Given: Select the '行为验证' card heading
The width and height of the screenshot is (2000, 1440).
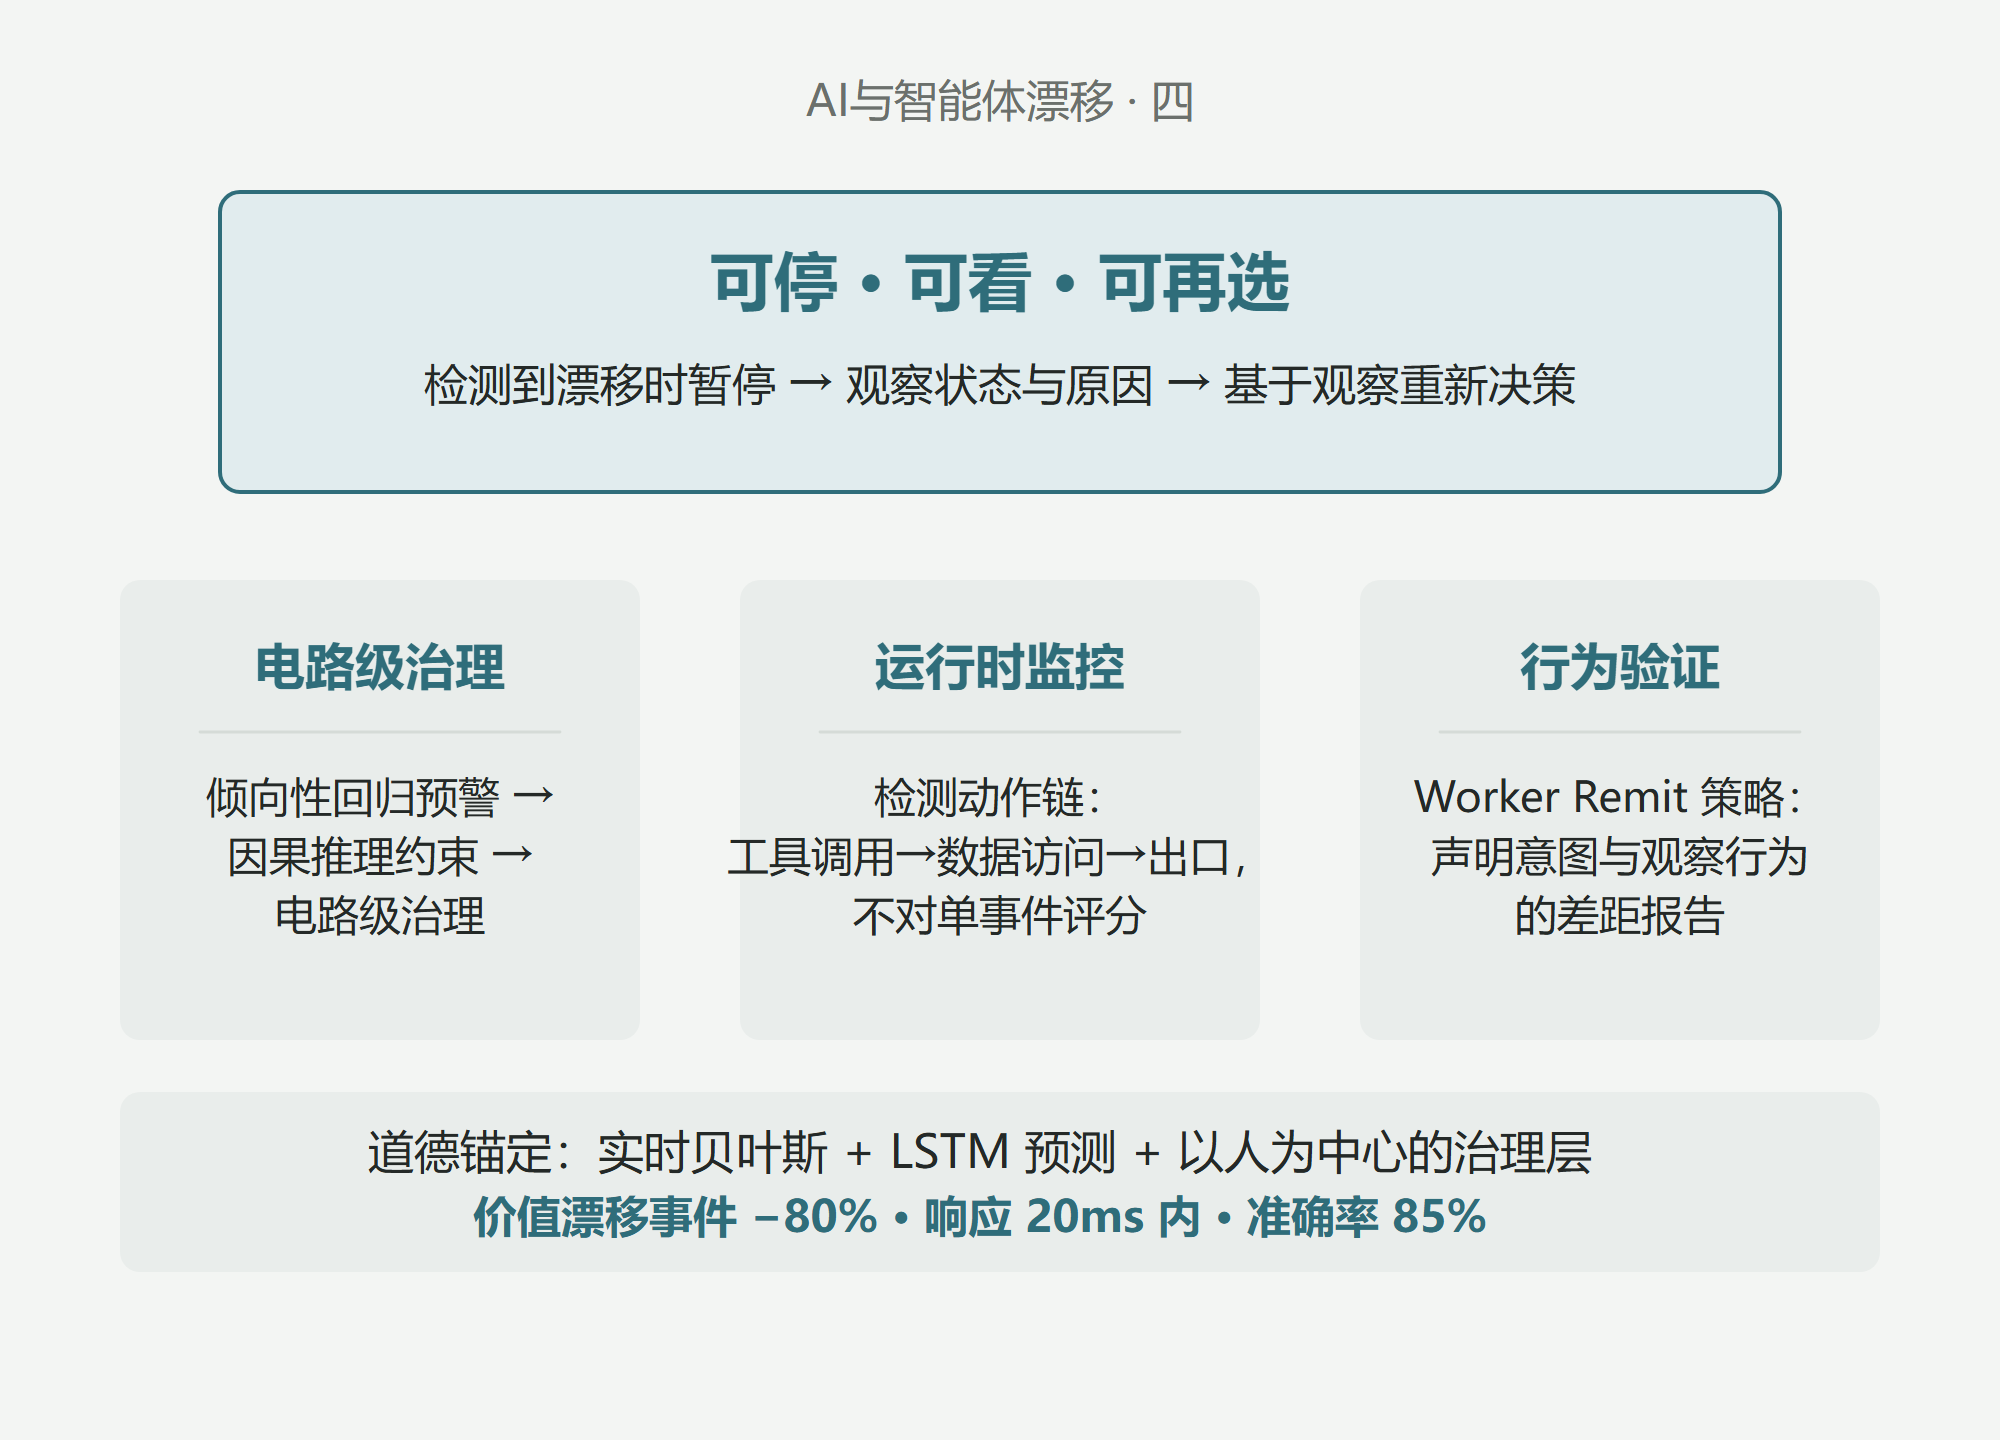Looking at the screenshot, I should (x=1620, y=667).
